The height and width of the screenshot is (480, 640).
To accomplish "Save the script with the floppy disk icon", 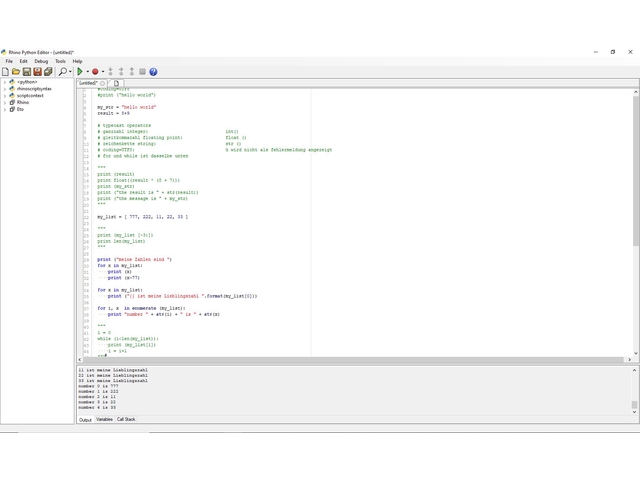I will (27, 72).
